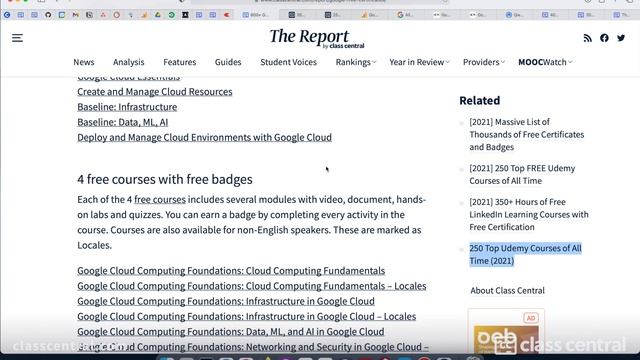
Task: Open highlighted 250 Top Udemy Courses (2021) link
Action: [x=525, y=254]
